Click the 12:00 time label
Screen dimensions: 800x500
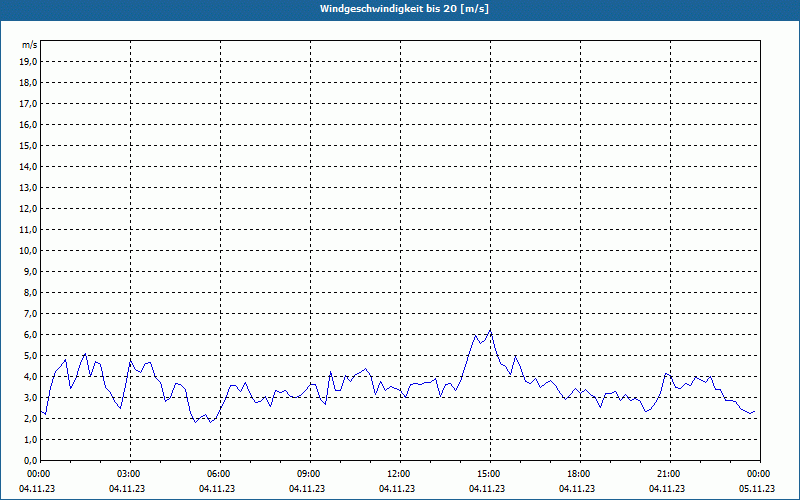tap(400, 474)
